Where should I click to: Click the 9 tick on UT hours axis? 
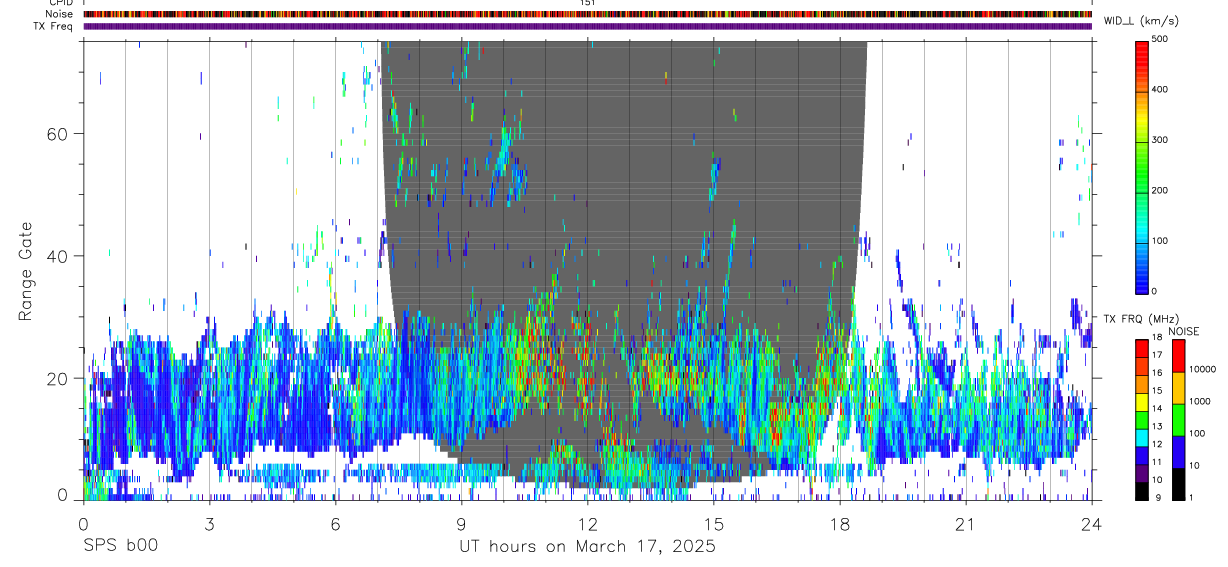tap(461, 523)
